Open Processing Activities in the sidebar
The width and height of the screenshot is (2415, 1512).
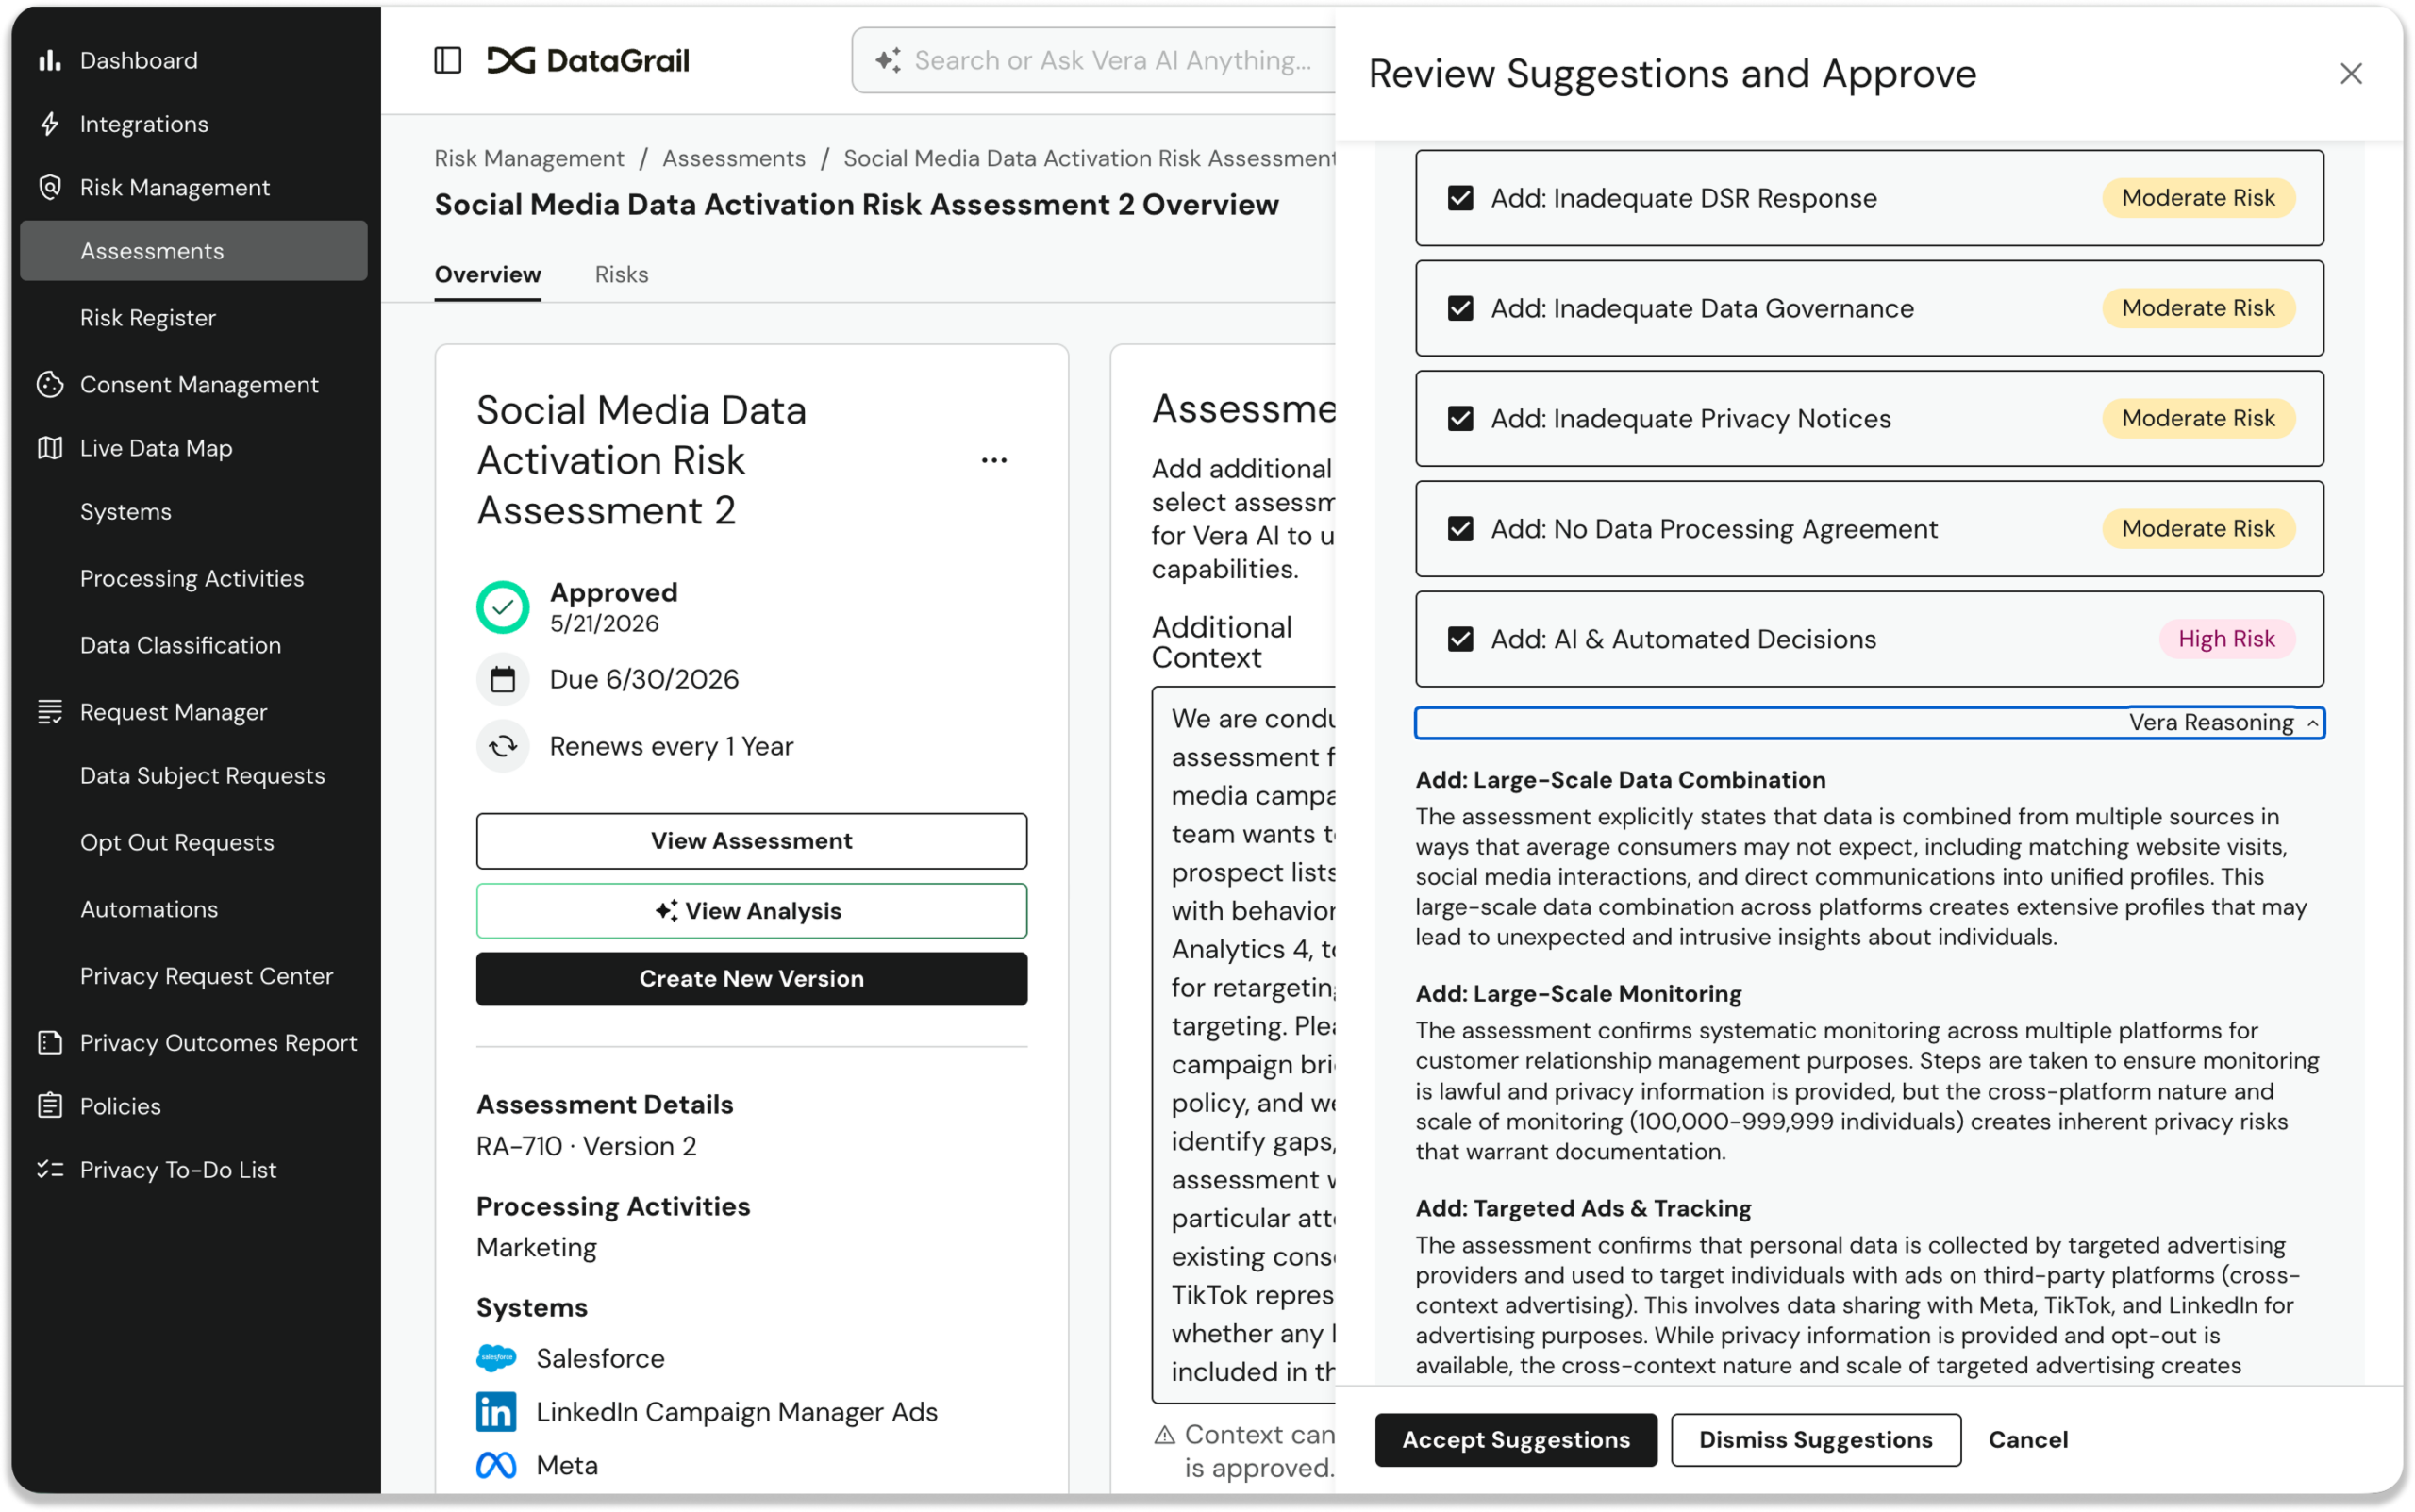(192, 578)
